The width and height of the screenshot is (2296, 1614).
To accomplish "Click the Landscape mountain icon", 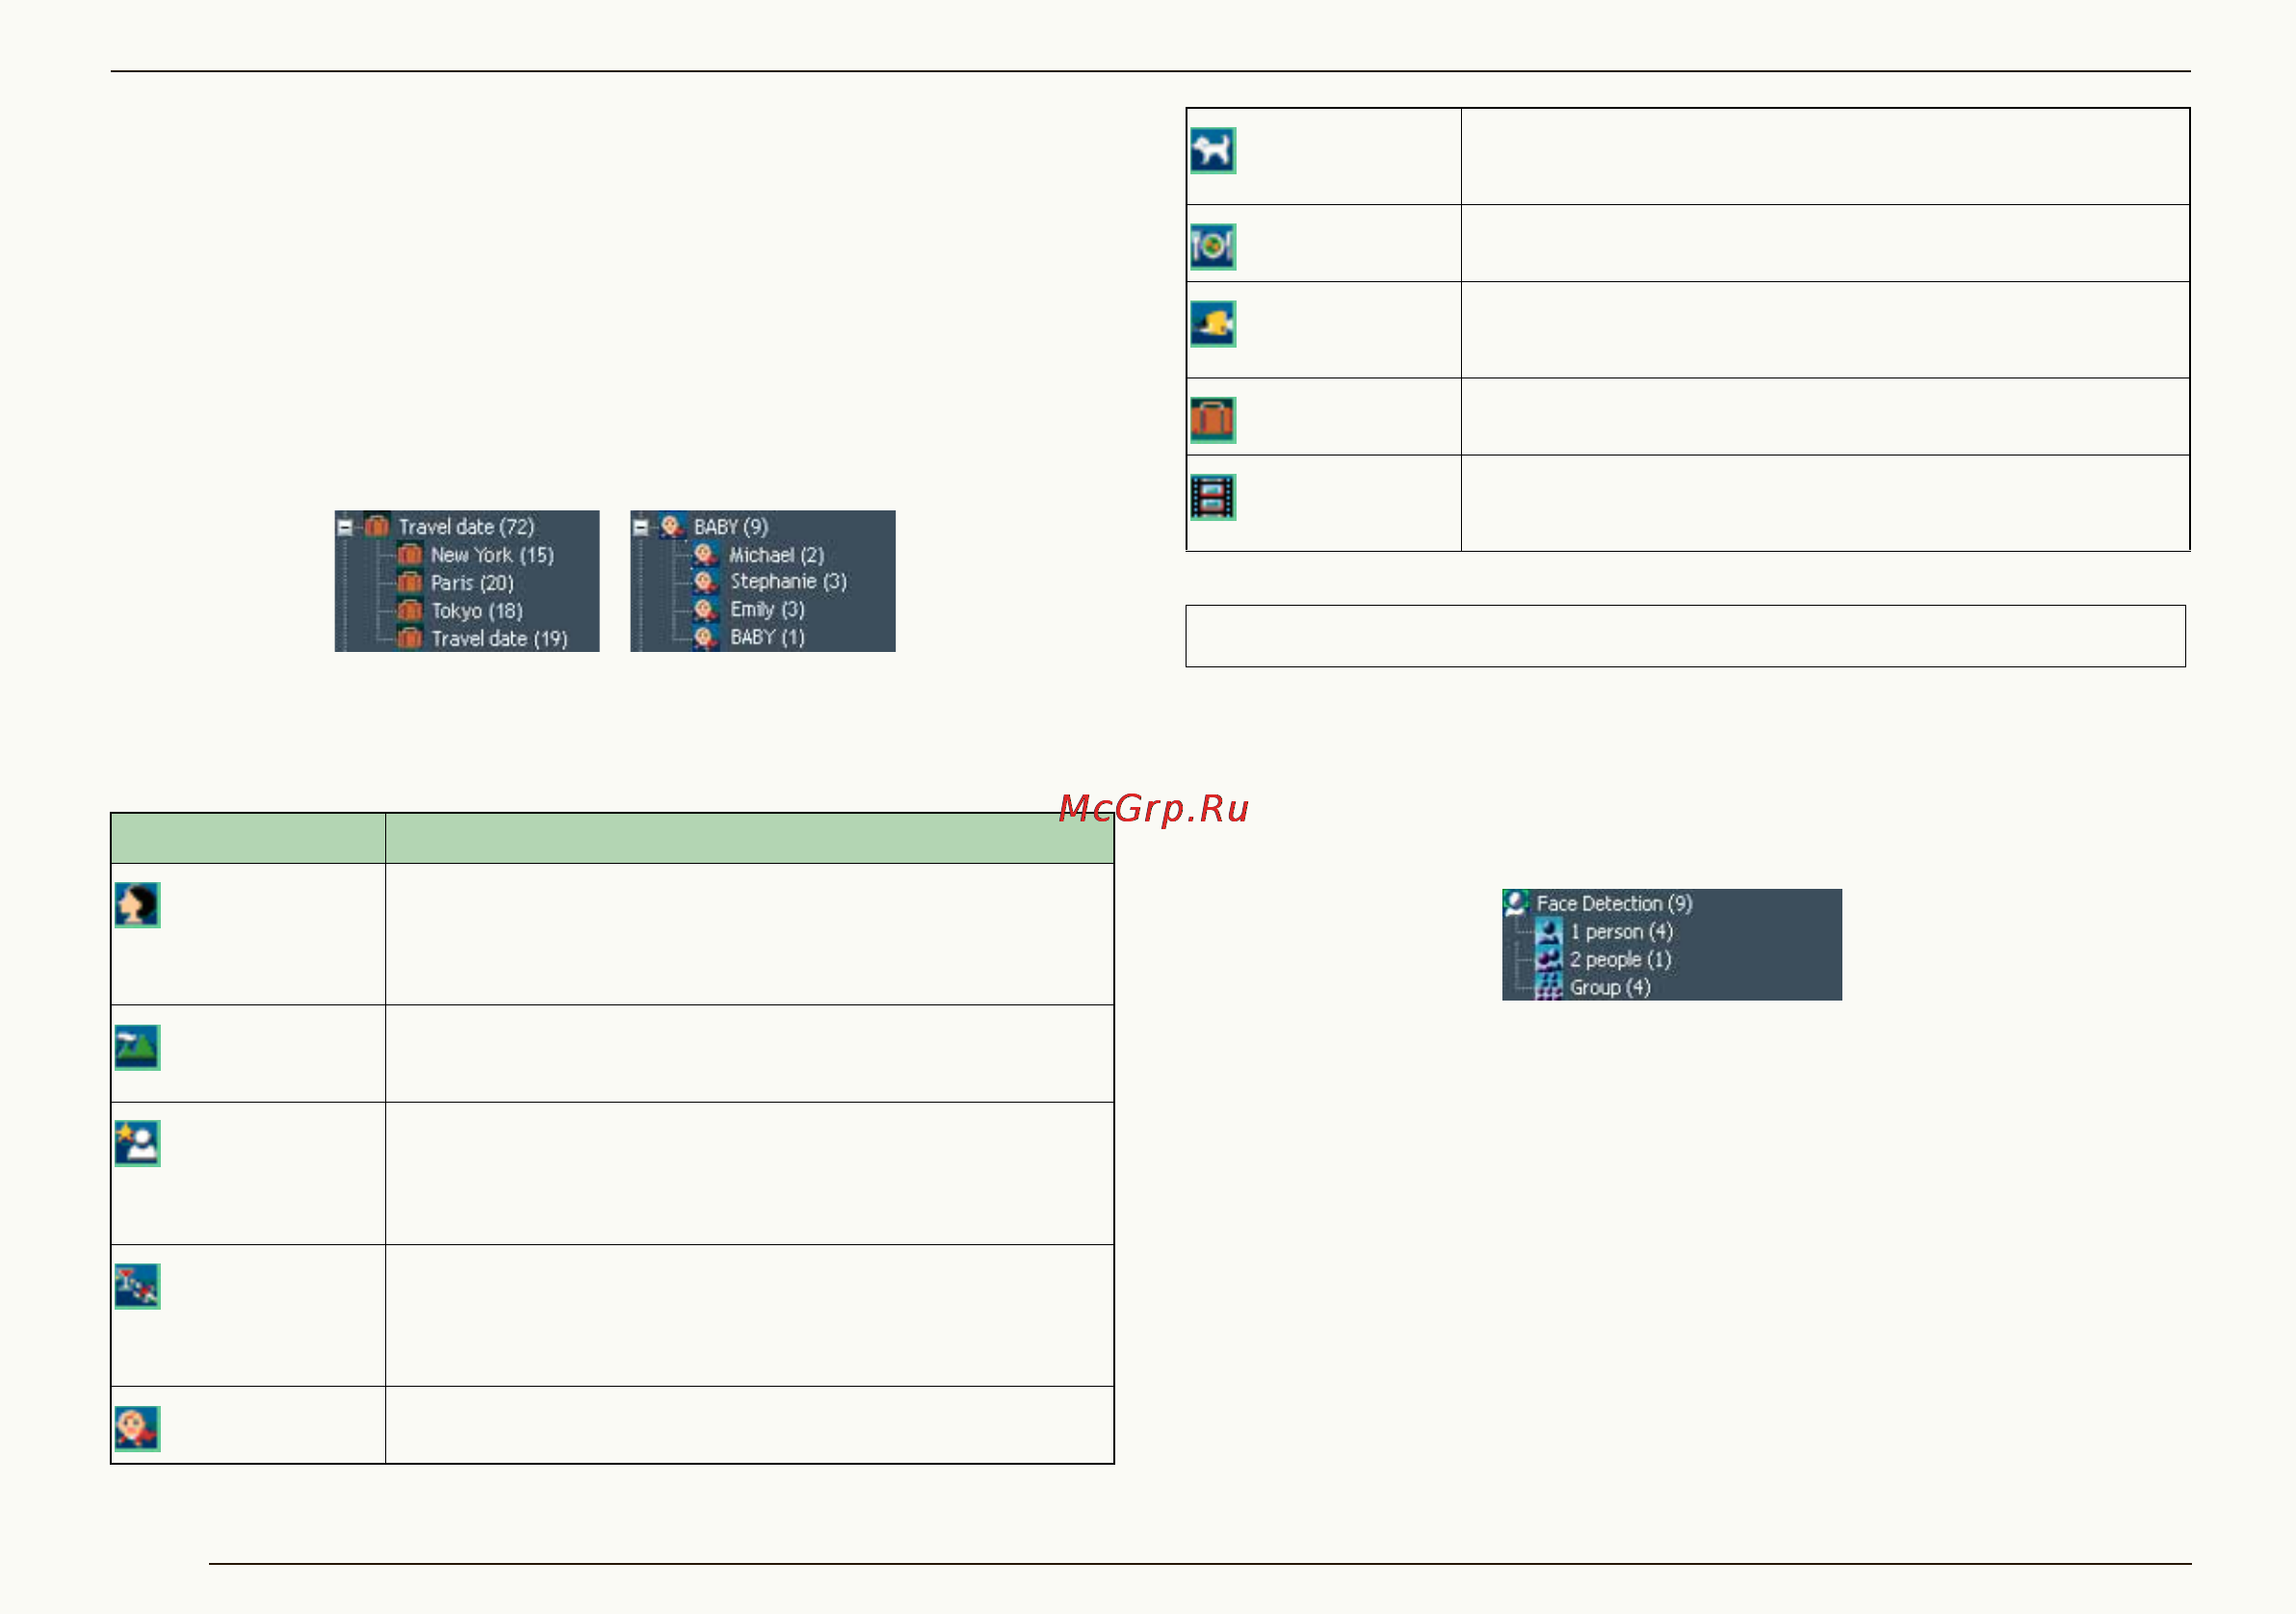I will pyautogui.click(x=137, y=1048).
